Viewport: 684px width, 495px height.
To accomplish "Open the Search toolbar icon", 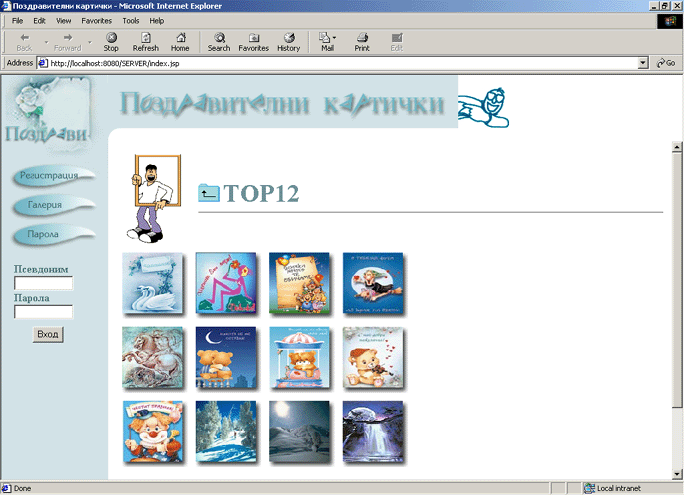I will pyautogui.click(x=219, y=42).
